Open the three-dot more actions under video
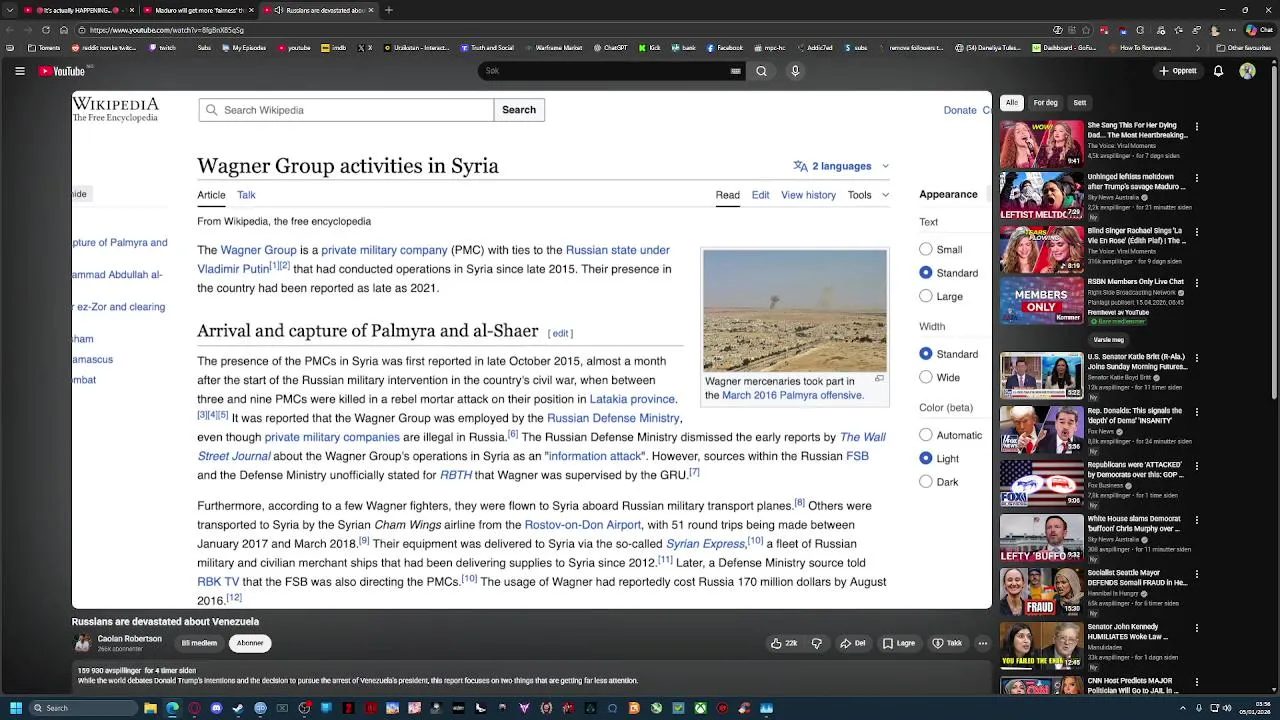The width and height of the screenshot is (1280, 720). point(983,643)
